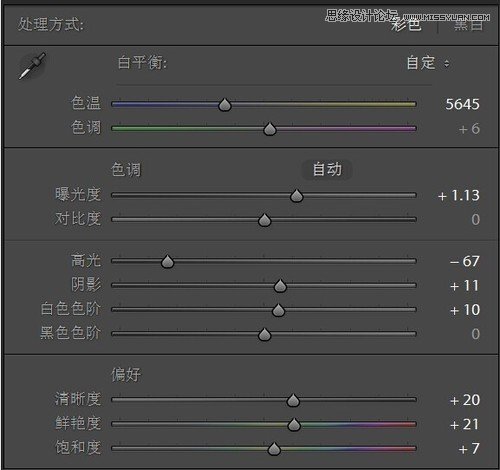Click the 色温 temperature slider handle
The width and height of the screenshot is (500, 470).
(x=225, y=105)
